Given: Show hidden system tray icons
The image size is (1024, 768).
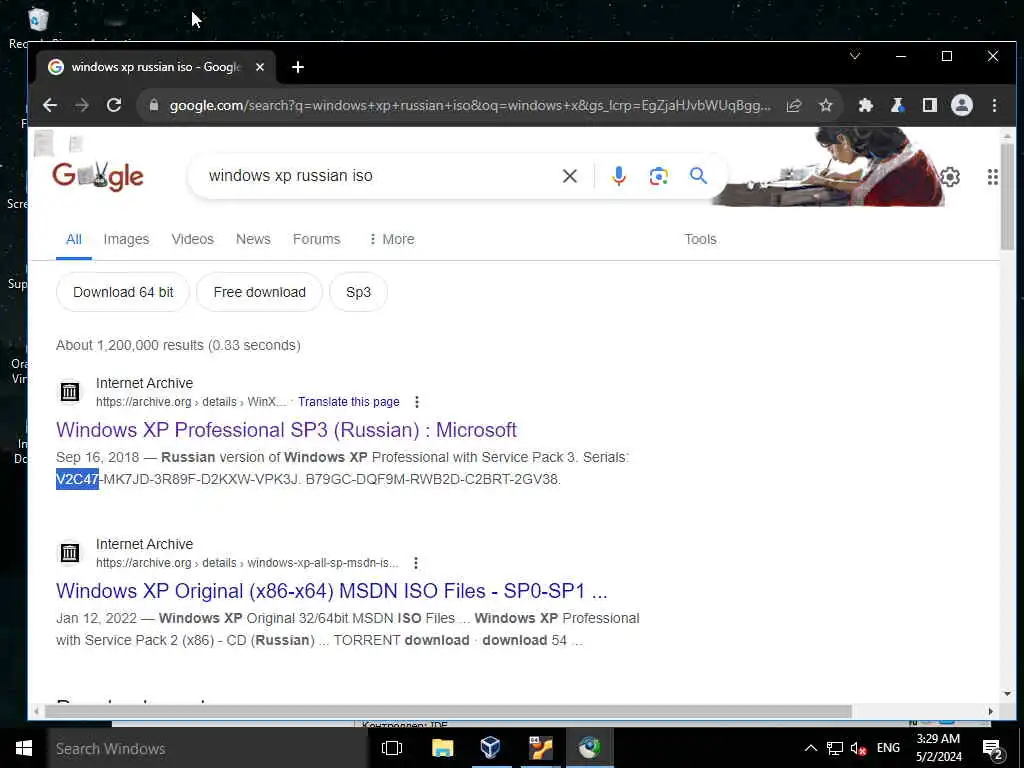Looking at the screenshot, I should click(810, 748).
